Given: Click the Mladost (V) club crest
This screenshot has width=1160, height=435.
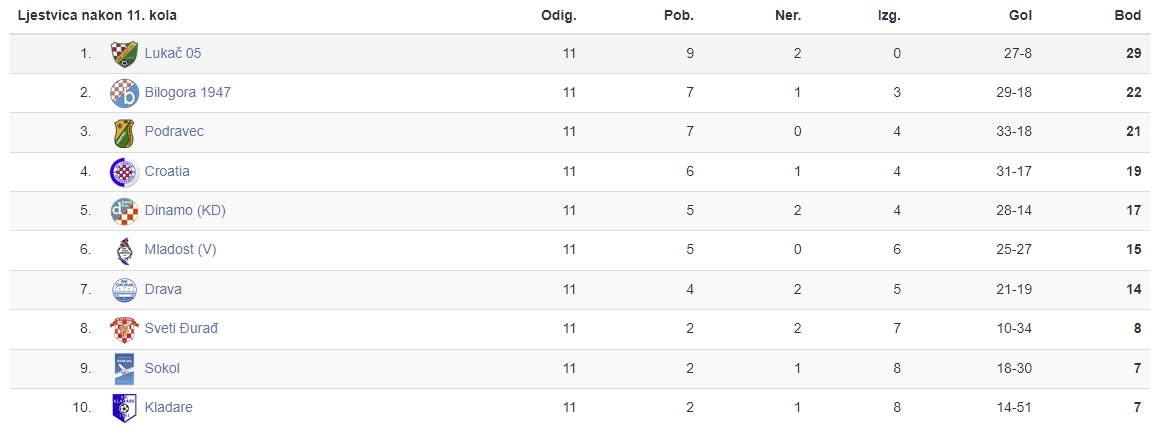Looking at the screenshot, I should [x=124, y=250].
